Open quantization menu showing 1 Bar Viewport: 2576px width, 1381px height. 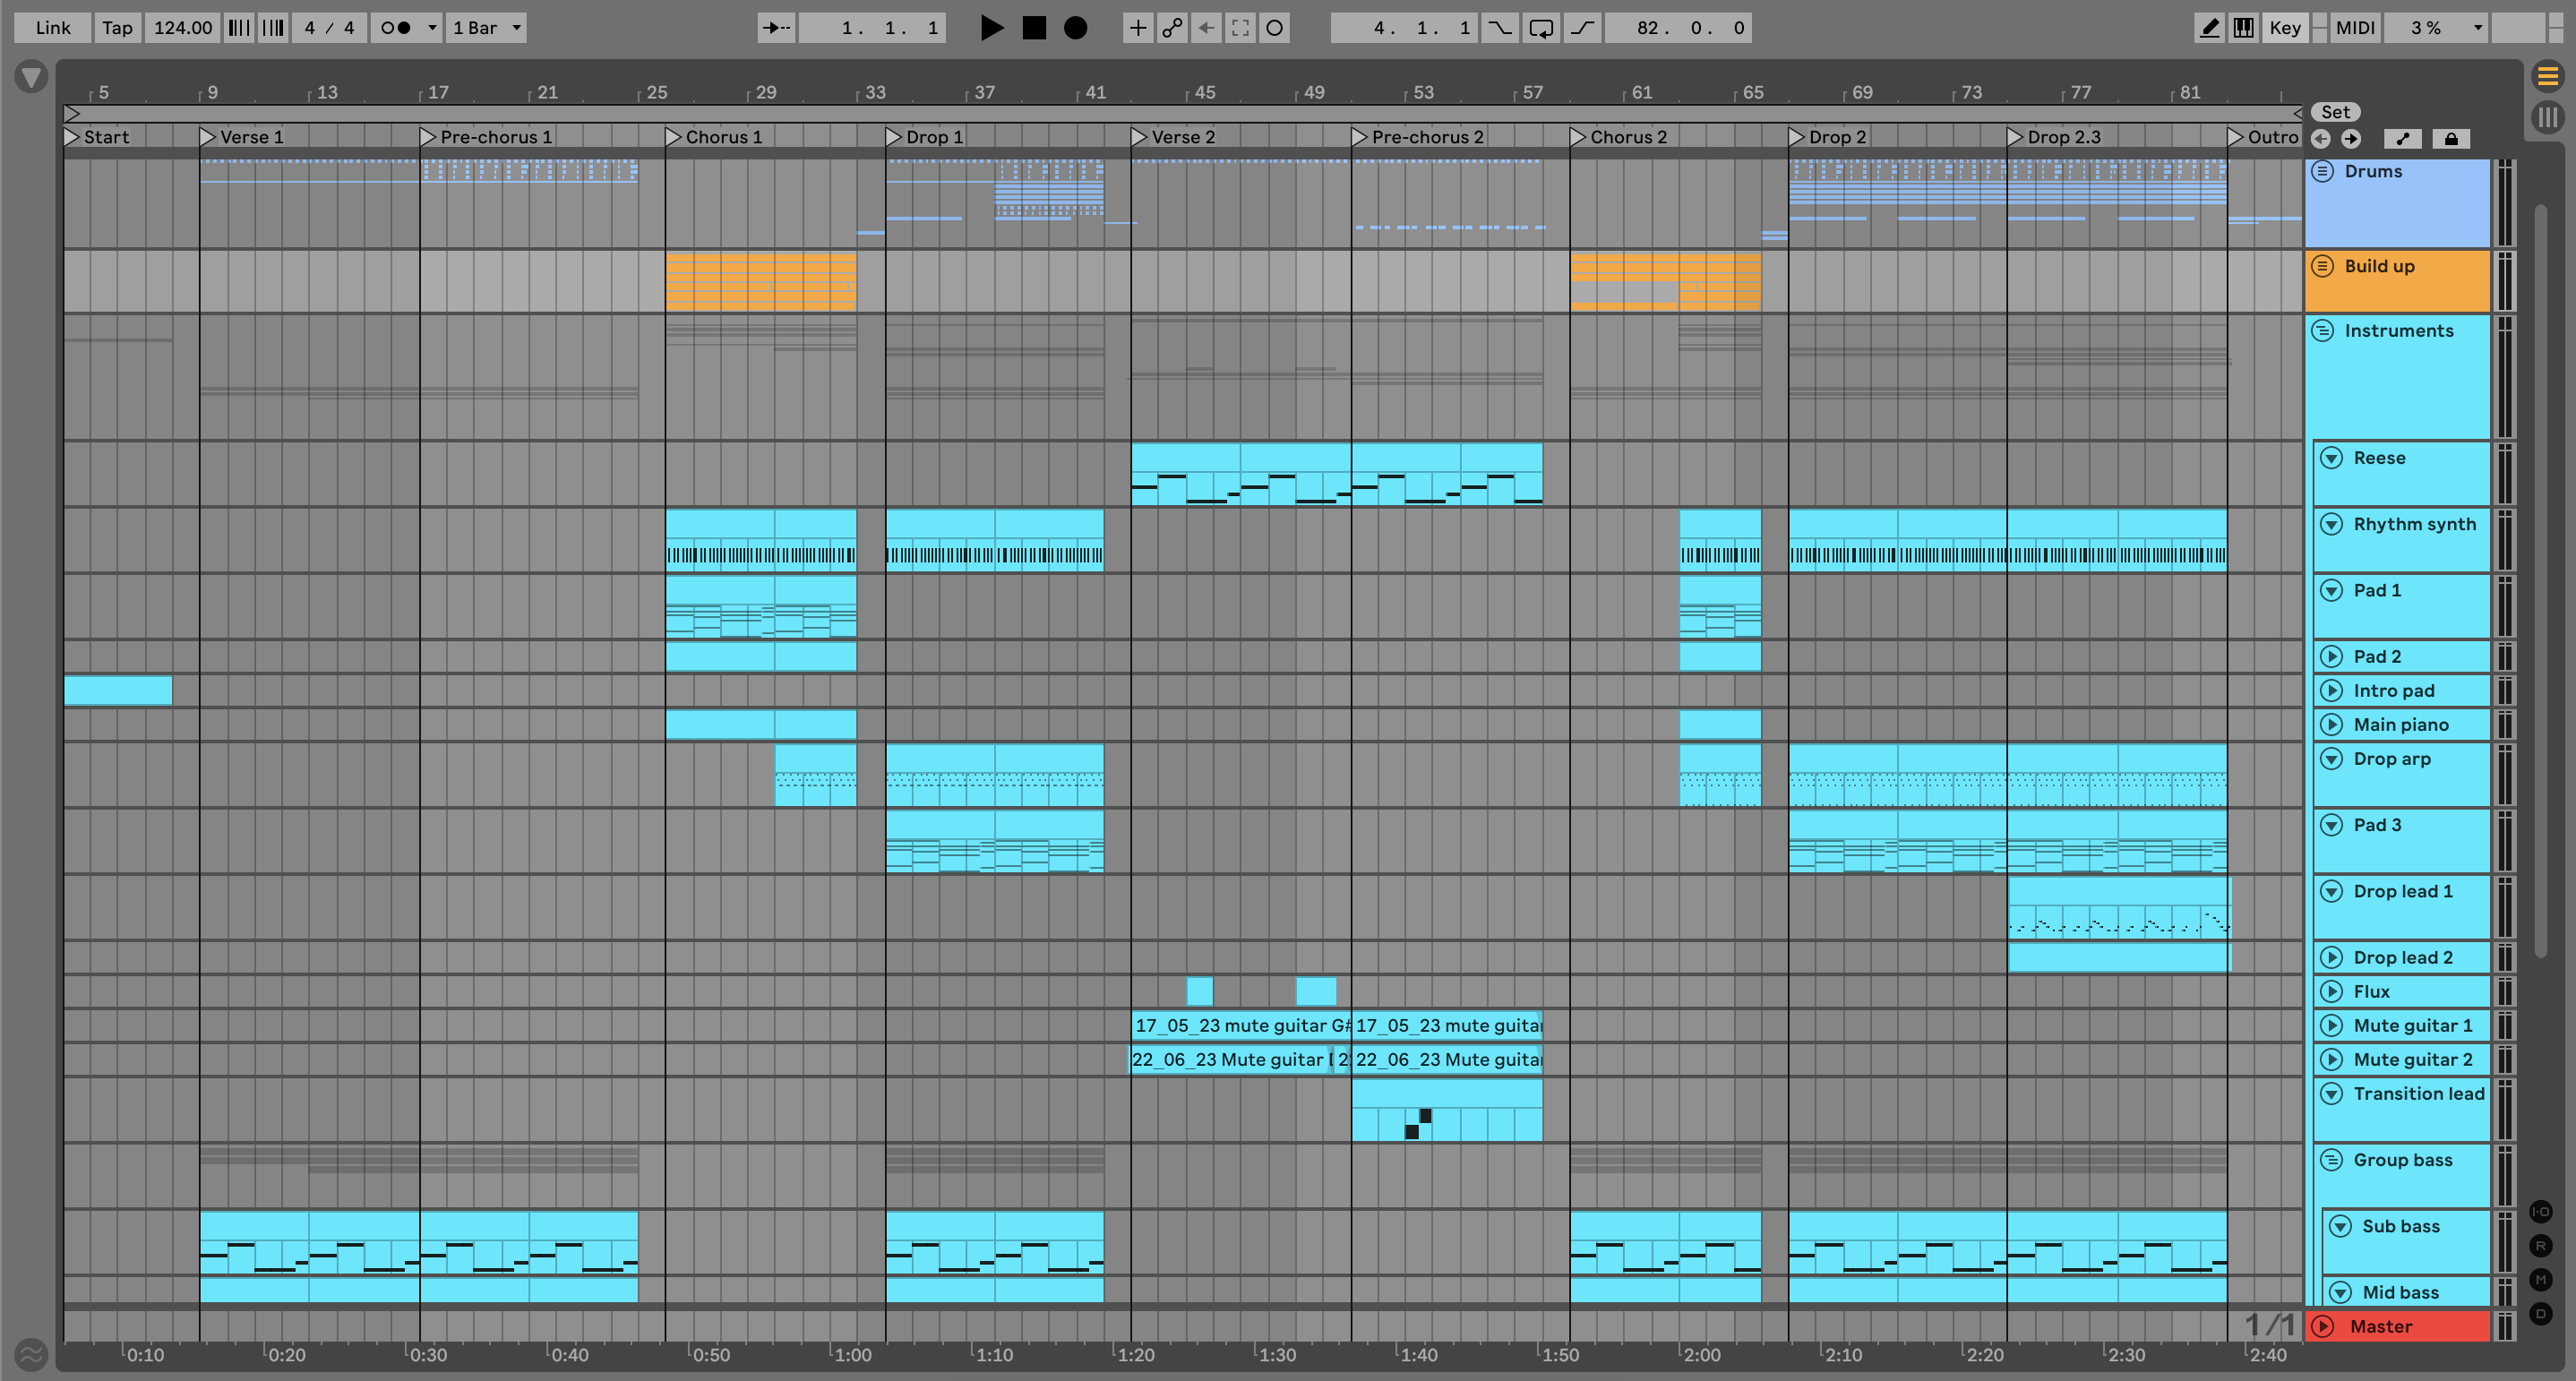click(486, 28)
